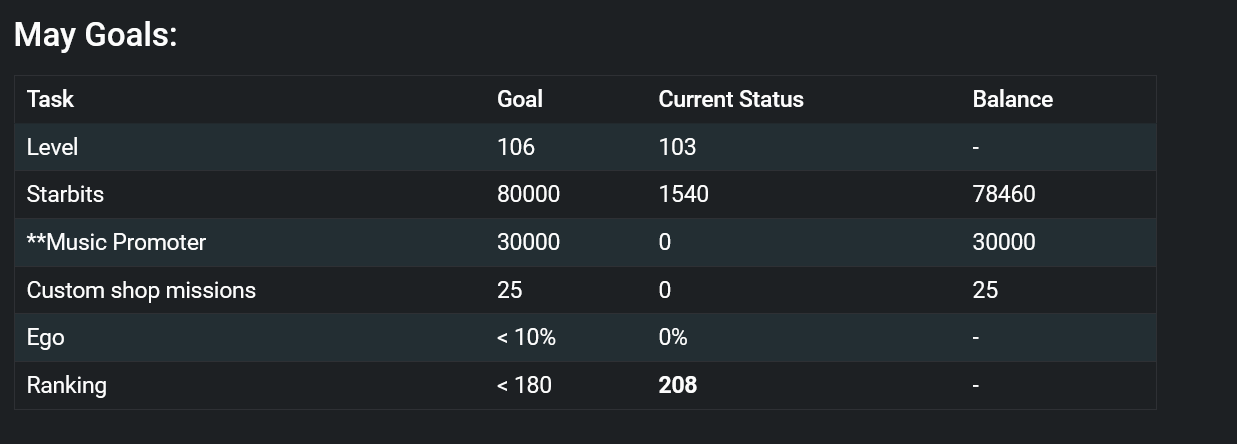Select the < 10% Ego goal
1237x444 pixels.
(x=526, y=337)
